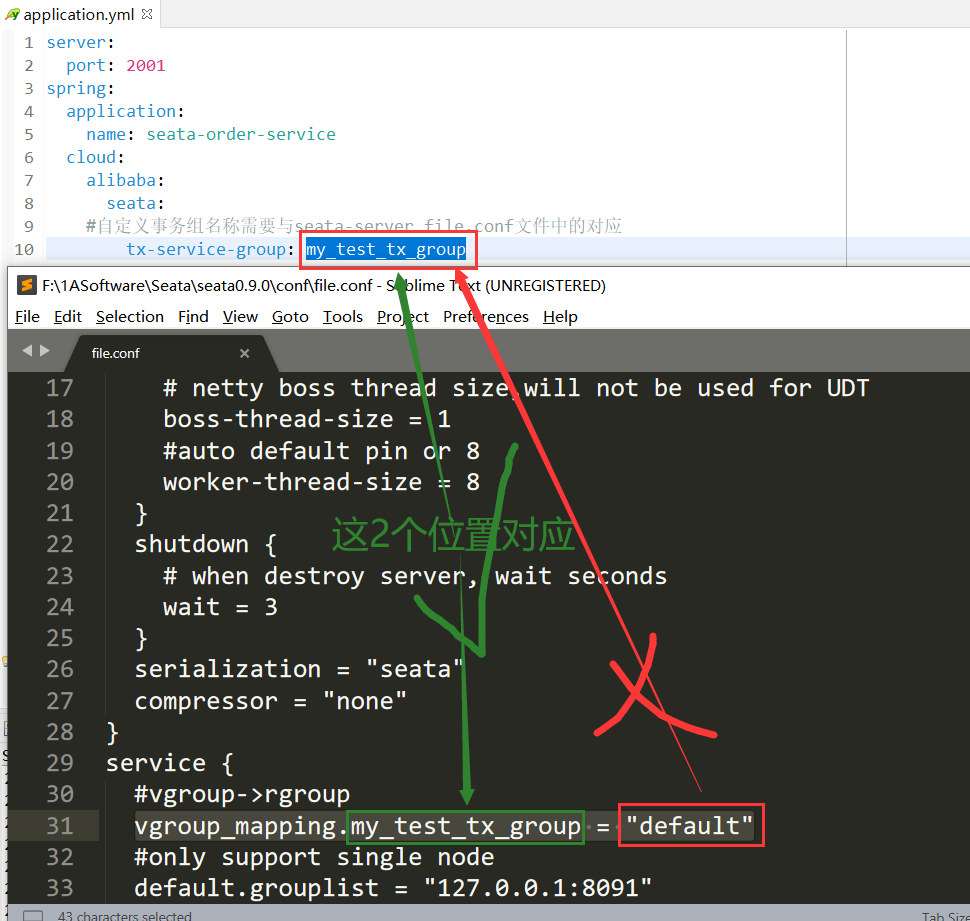
Task: Click the netty boss thread comment on line 17
Action: [x=516, y=388]
